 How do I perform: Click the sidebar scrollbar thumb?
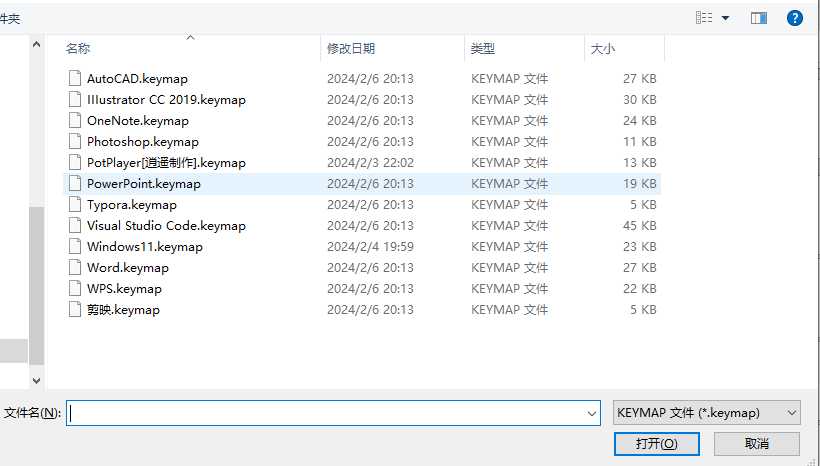point(36,286)
